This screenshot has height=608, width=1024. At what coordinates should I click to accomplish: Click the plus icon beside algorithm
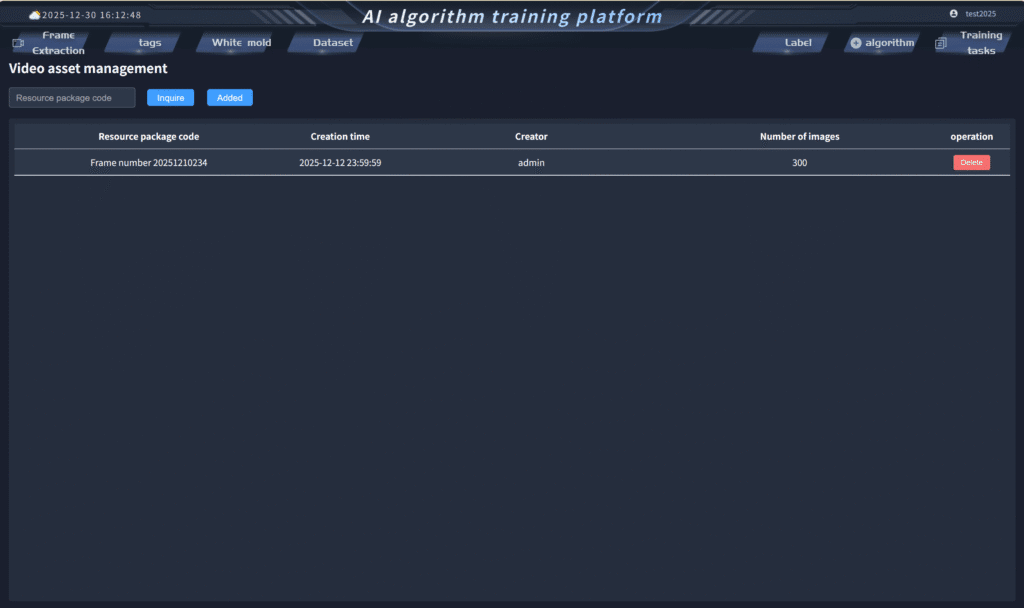856,43
